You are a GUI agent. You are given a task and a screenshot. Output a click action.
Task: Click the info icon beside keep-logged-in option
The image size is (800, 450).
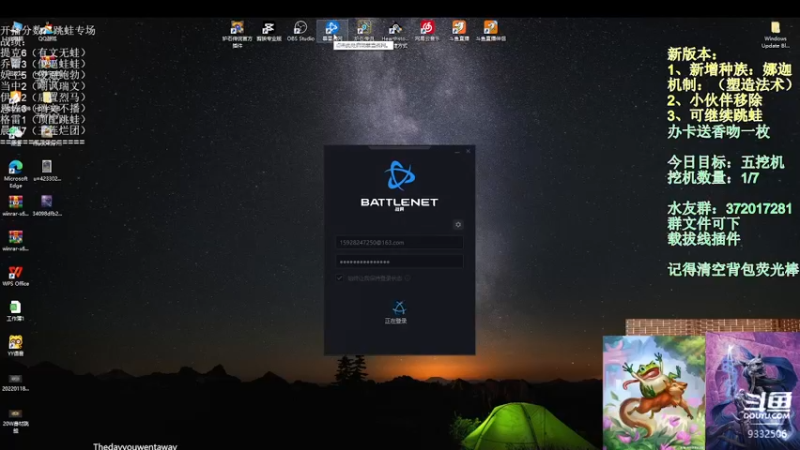407,278
